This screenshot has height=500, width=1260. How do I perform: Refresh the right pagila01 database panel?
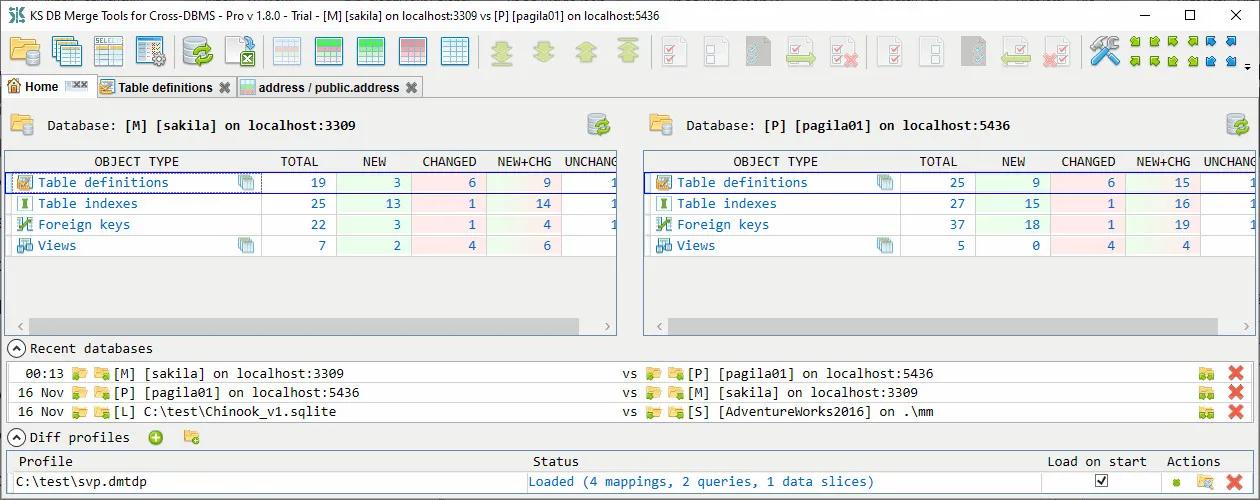1238,125
